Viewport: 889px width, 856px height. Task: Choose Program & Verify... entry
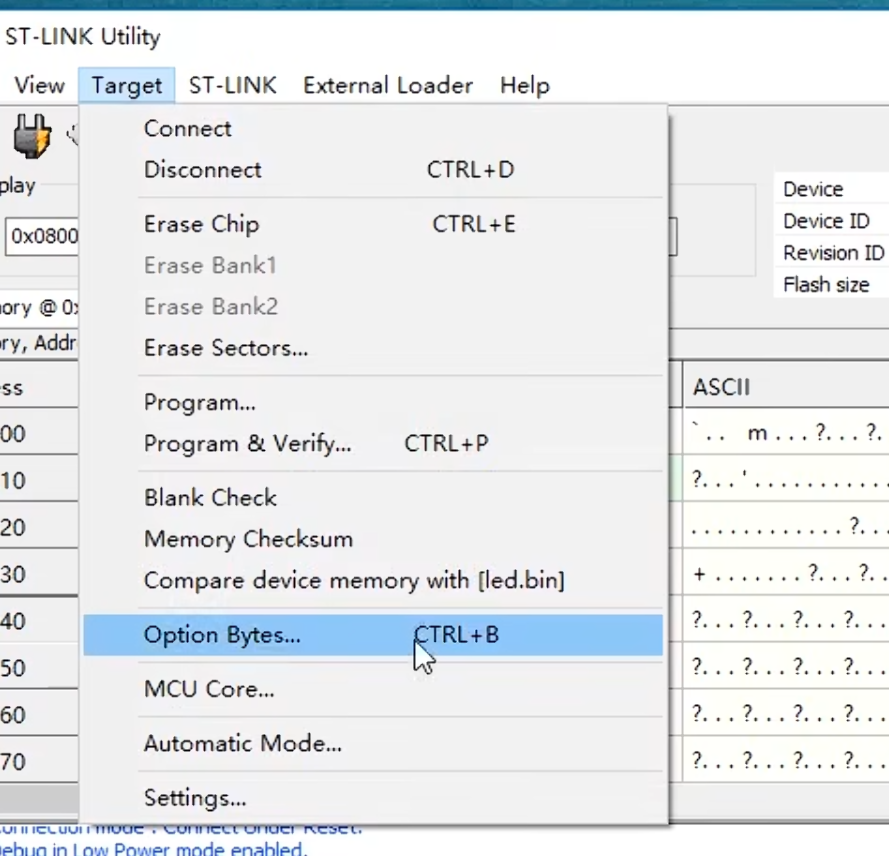tap(372, 443)
